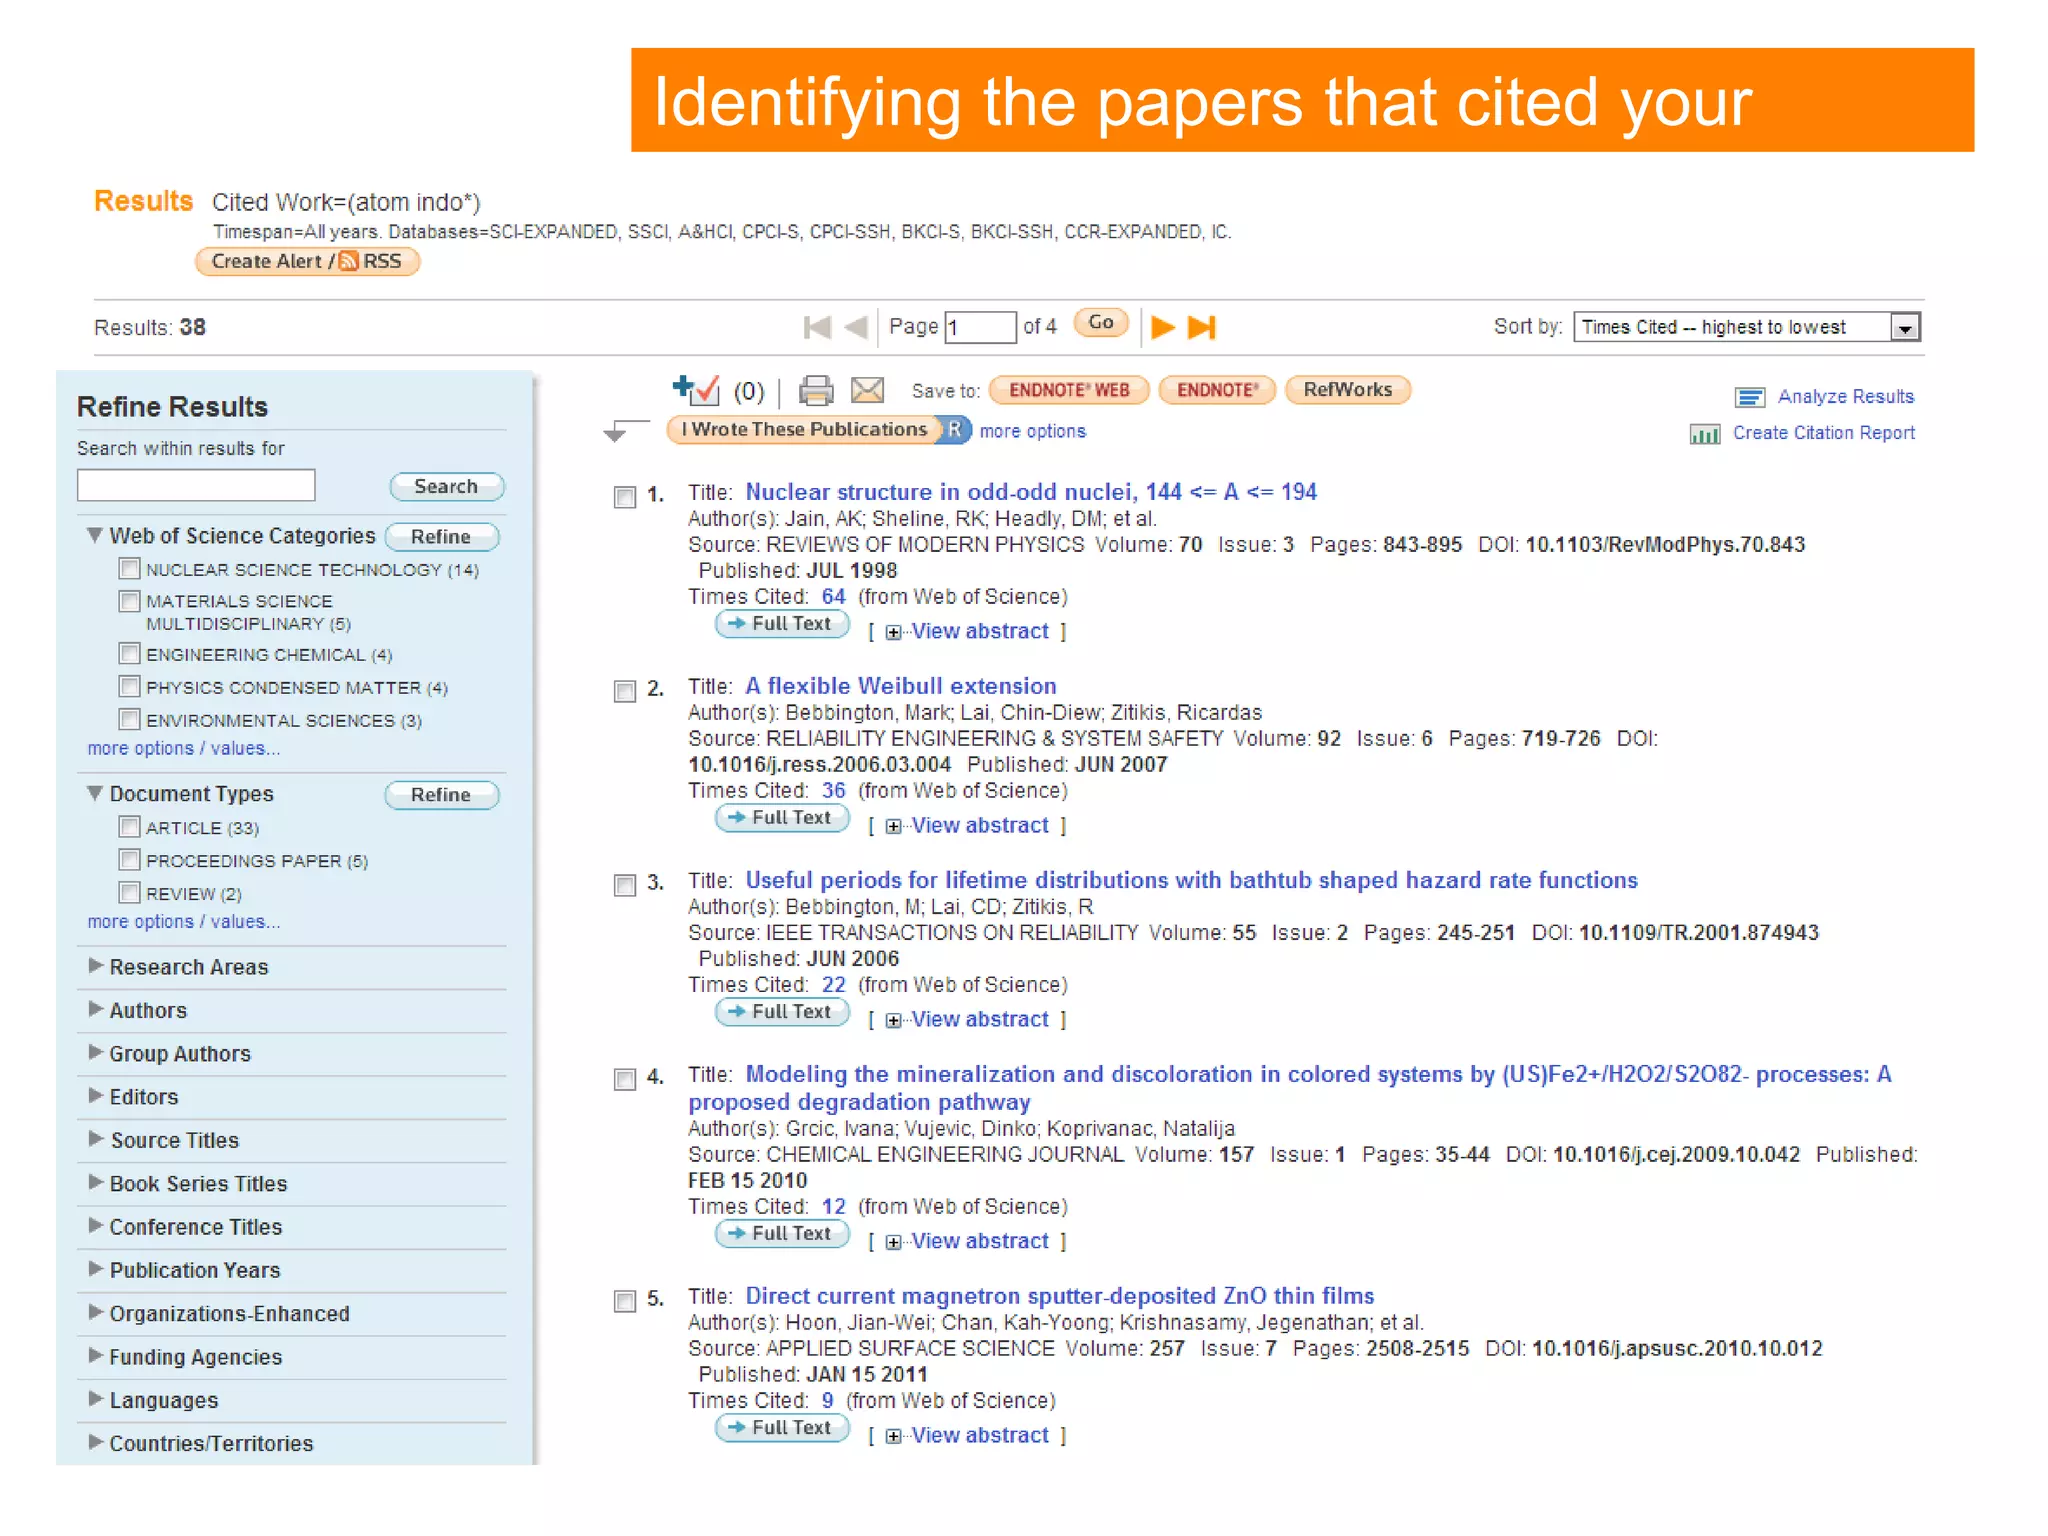This screenshot has height=1536, width=2048.
Task: Click the Go page button
Action: 1101,323
